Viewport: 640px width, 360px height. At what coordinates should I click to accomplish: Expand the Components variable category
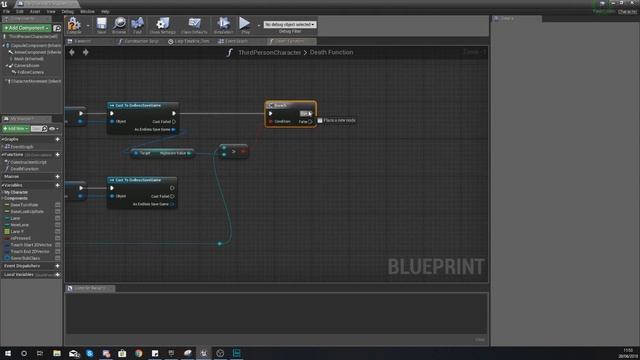pos(2,198)
